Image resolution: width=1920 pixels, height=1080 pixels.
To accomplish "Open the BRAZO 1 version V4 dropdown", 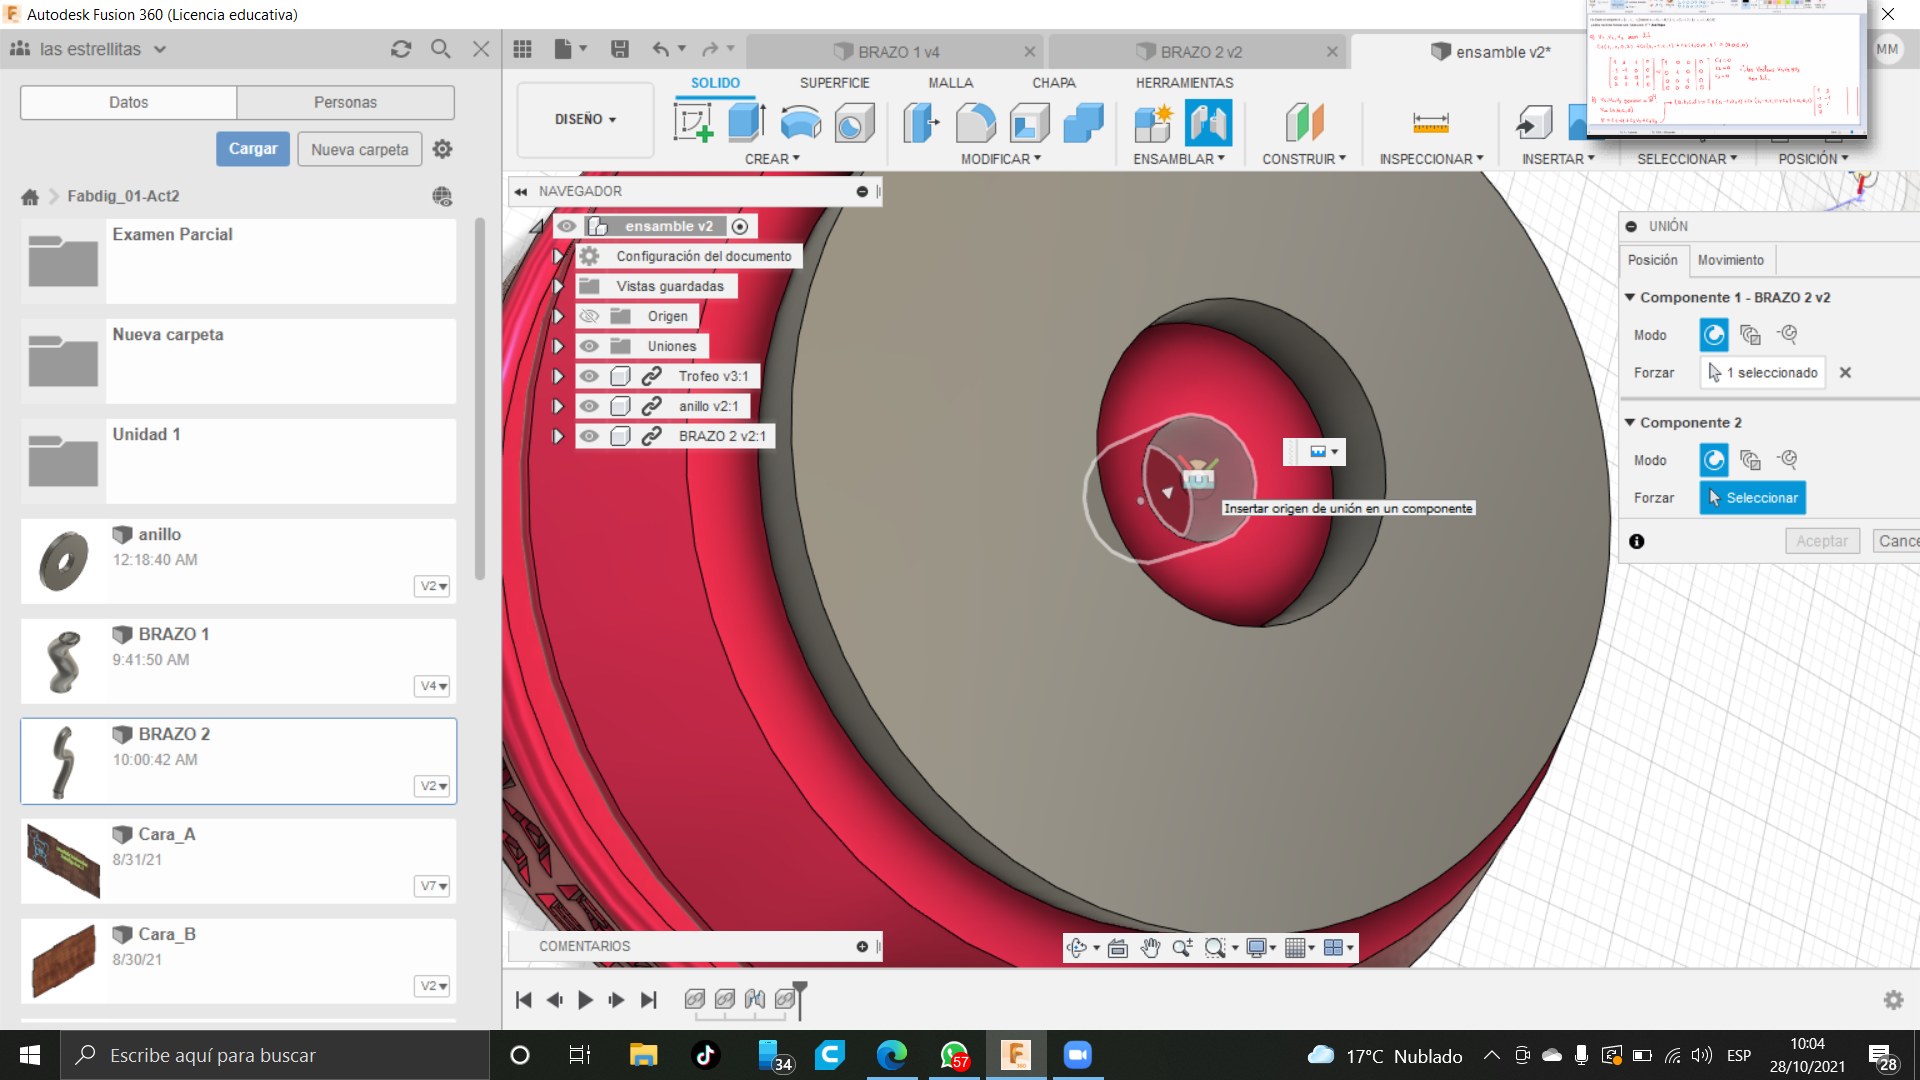I will [433, 686].
